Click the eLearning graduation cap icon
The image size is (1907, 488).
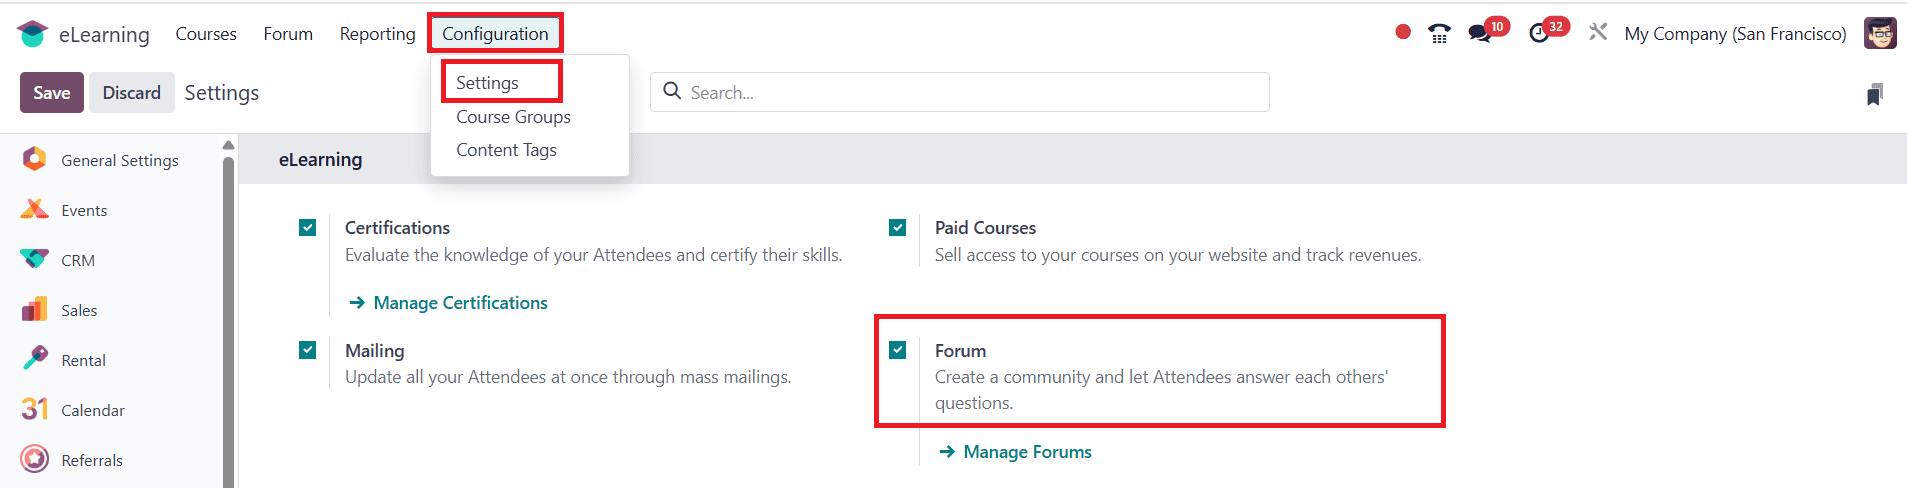click(x=32, y=34)
